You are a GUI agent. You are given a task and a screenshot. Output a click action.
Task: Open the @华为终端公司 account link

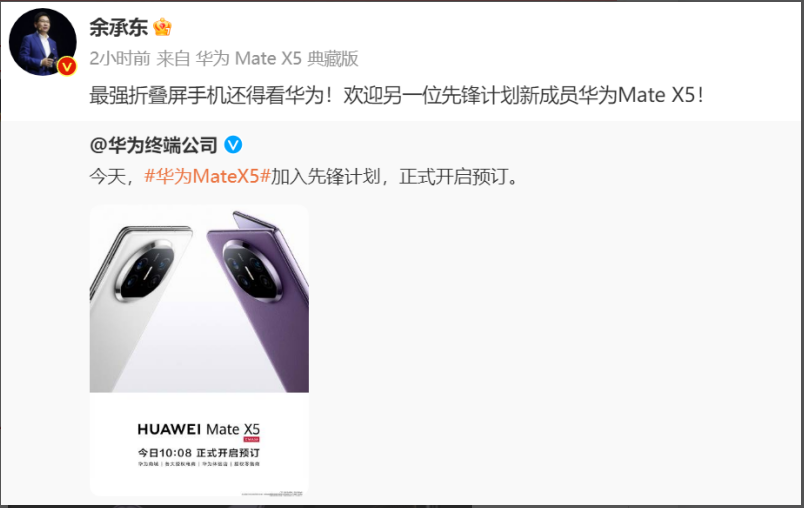pos(153,145)
